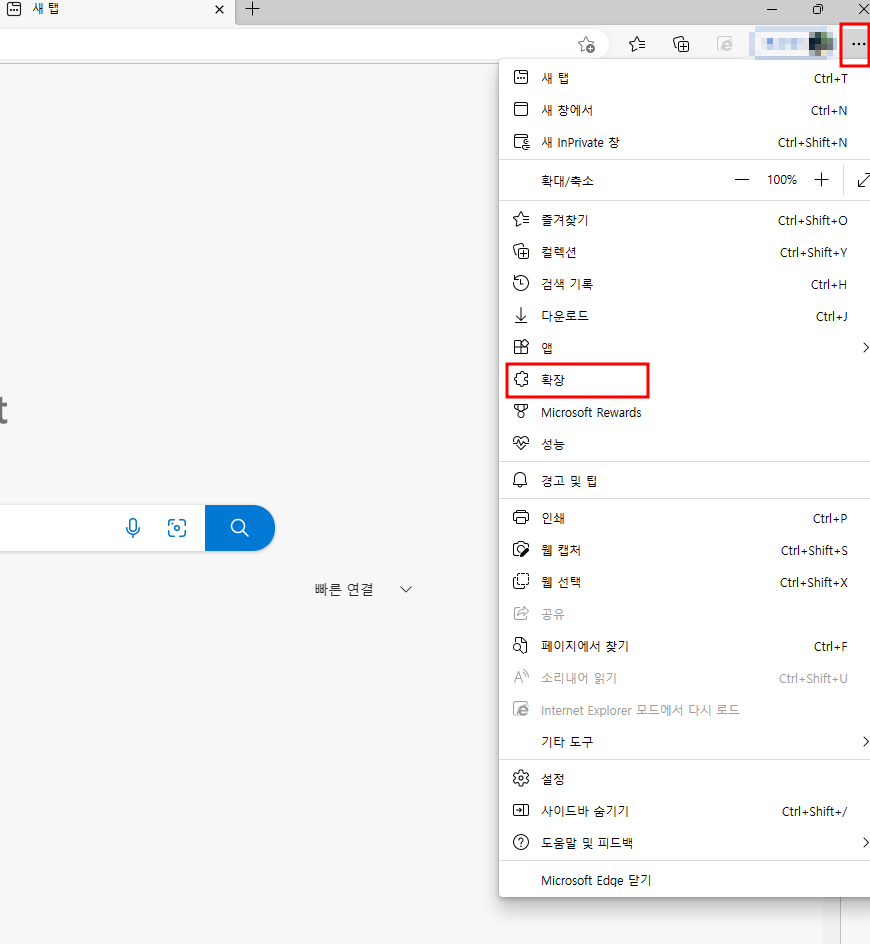Decrease zoom with the minus button
870x944 pixels.
click(742, 179)
